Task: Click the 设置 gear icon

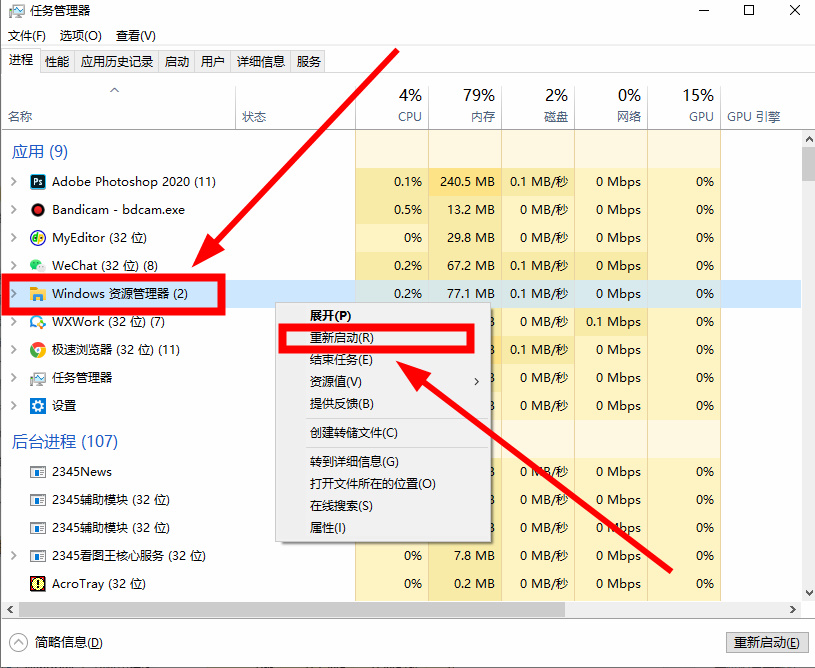Action: point(39,405)
